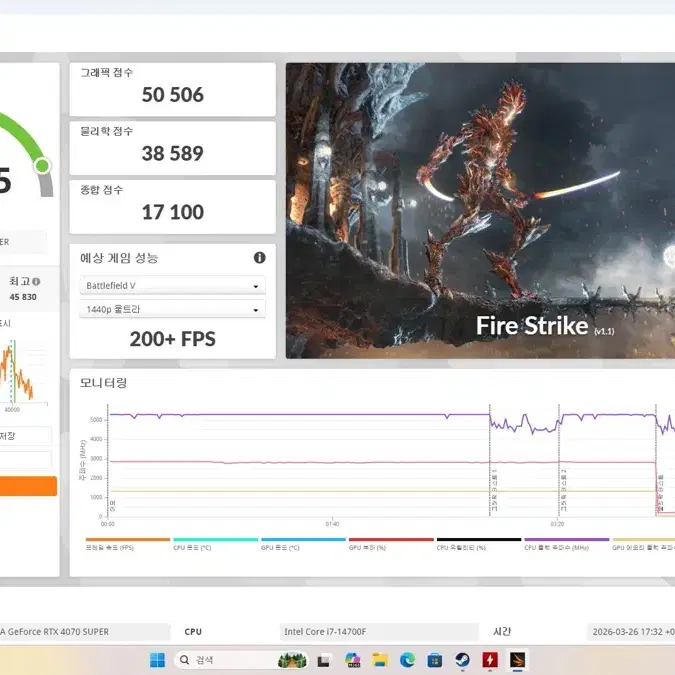Launch Microsoft 365 Copilot from taskbar

coord(353,660)
